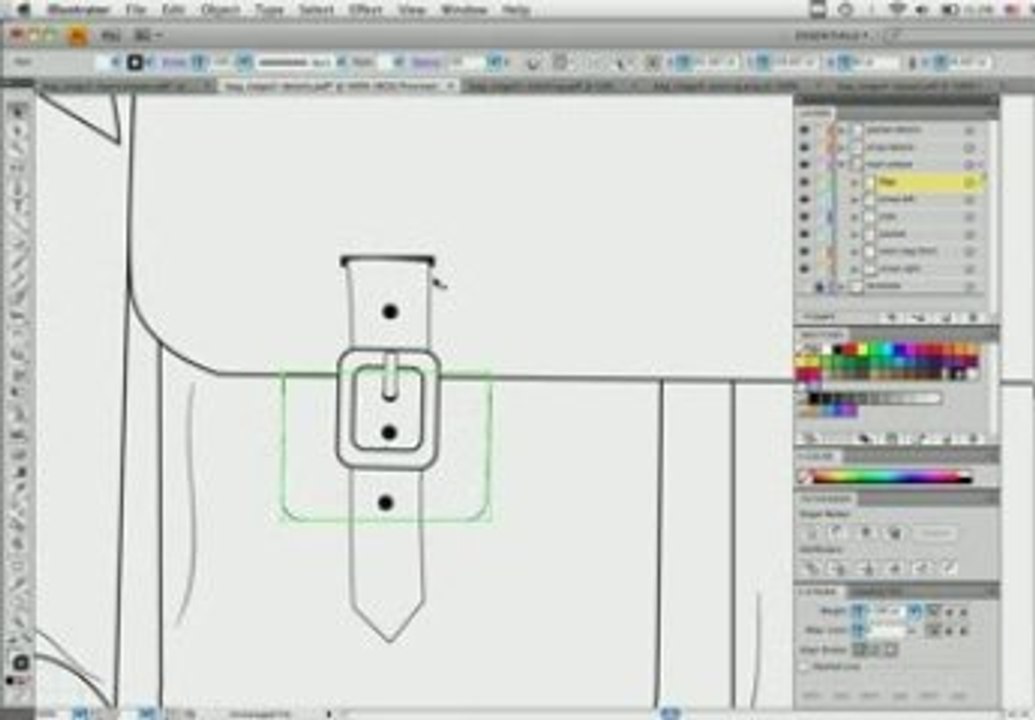Select the Direct Selection tool
Viewport: 1035px width, 720px height.
(x=18, y=130)
